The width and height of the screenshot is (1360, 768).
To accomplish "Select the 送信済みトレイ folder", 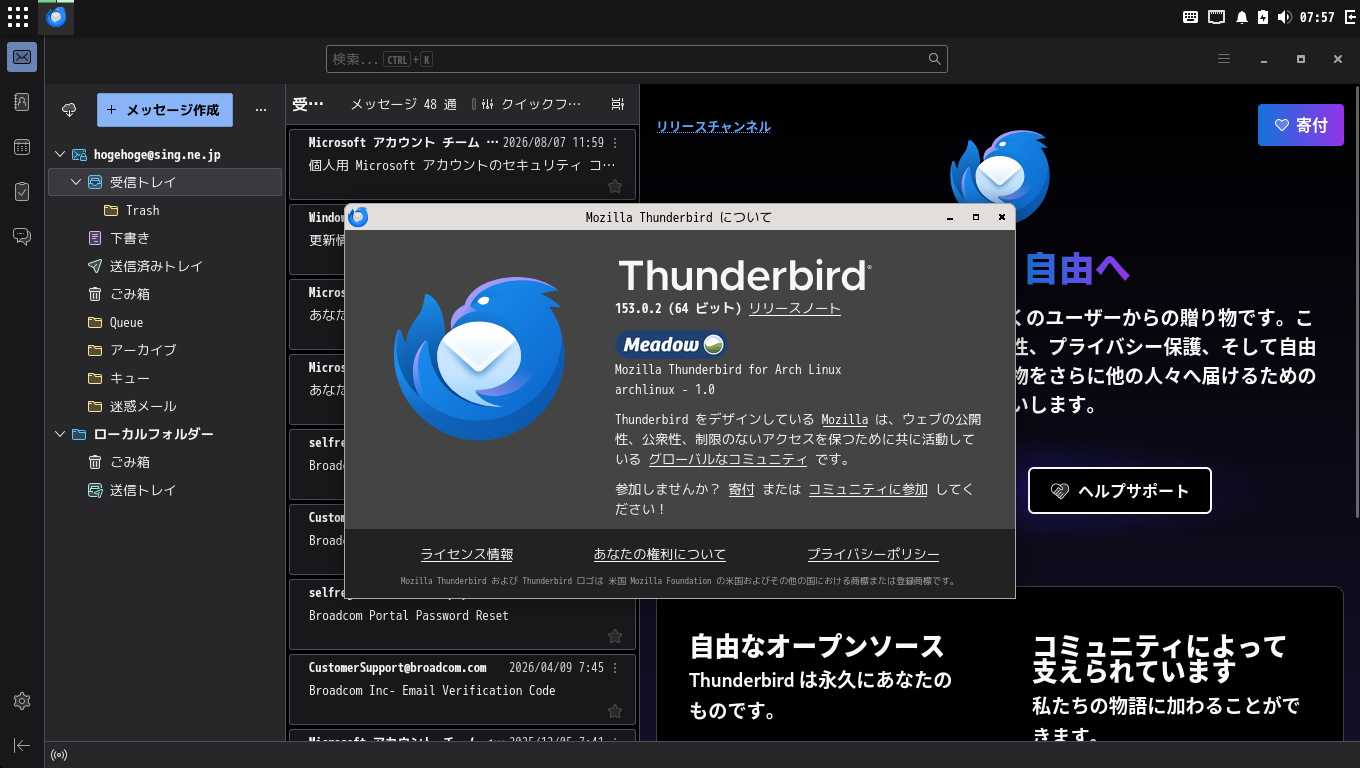I will (165, 266).
